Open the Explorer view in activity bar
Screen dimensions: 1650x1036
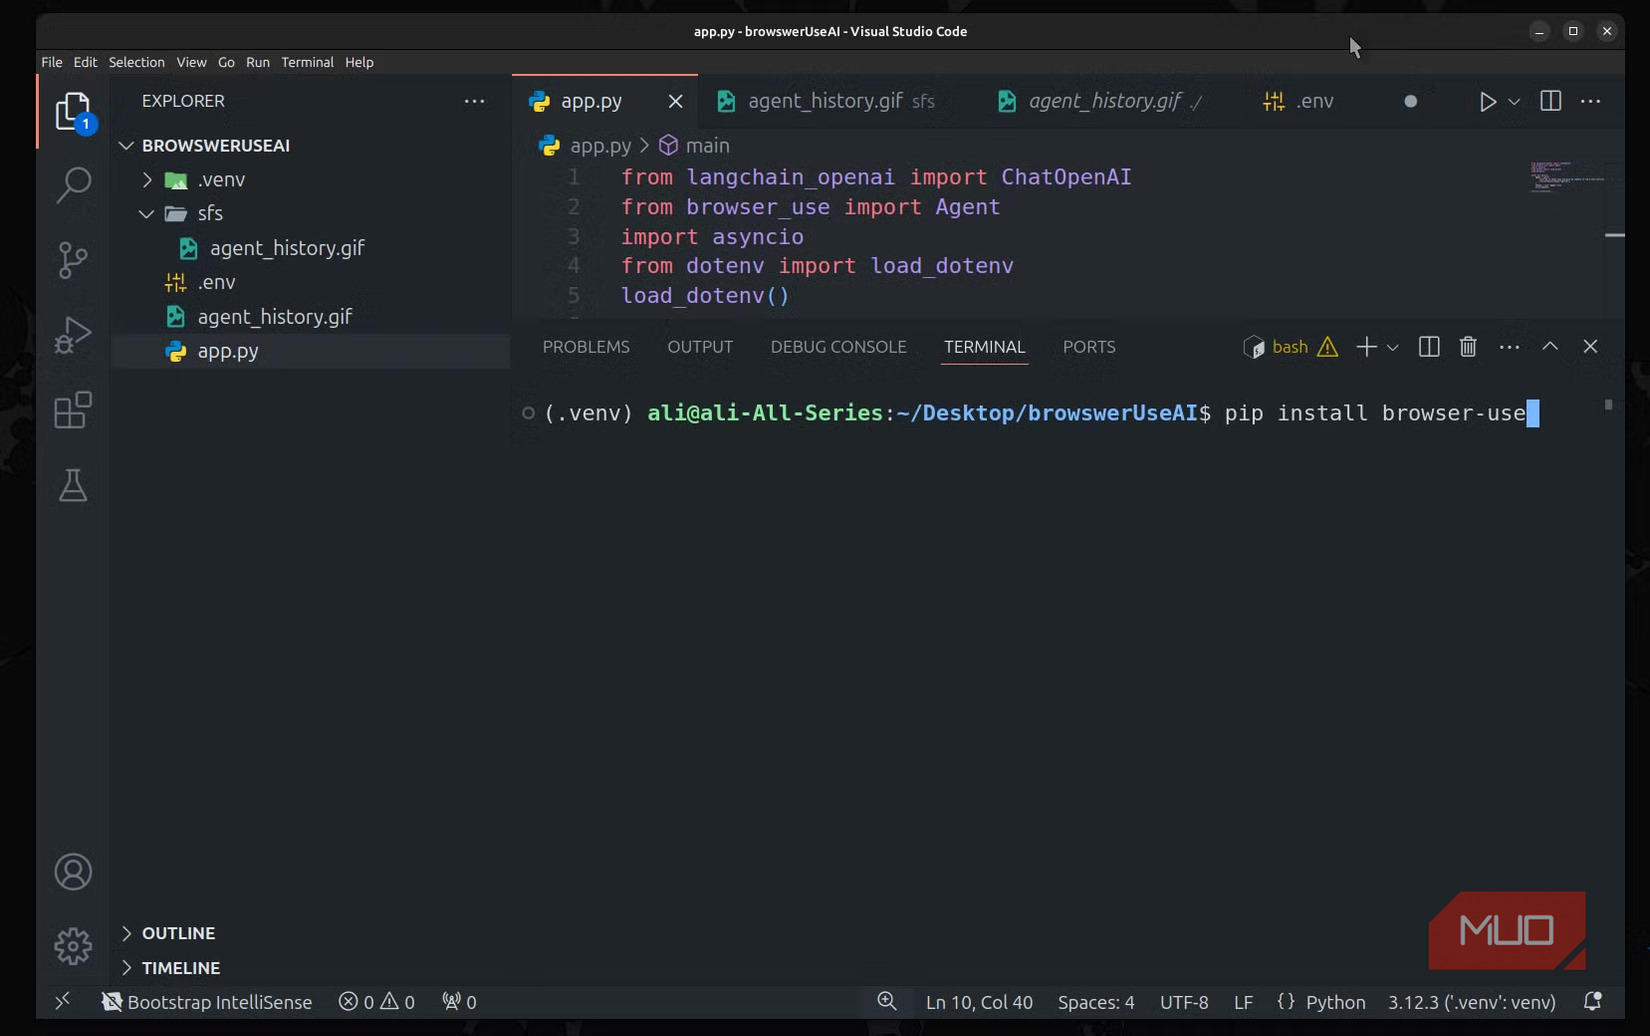(x=73, y=110)
